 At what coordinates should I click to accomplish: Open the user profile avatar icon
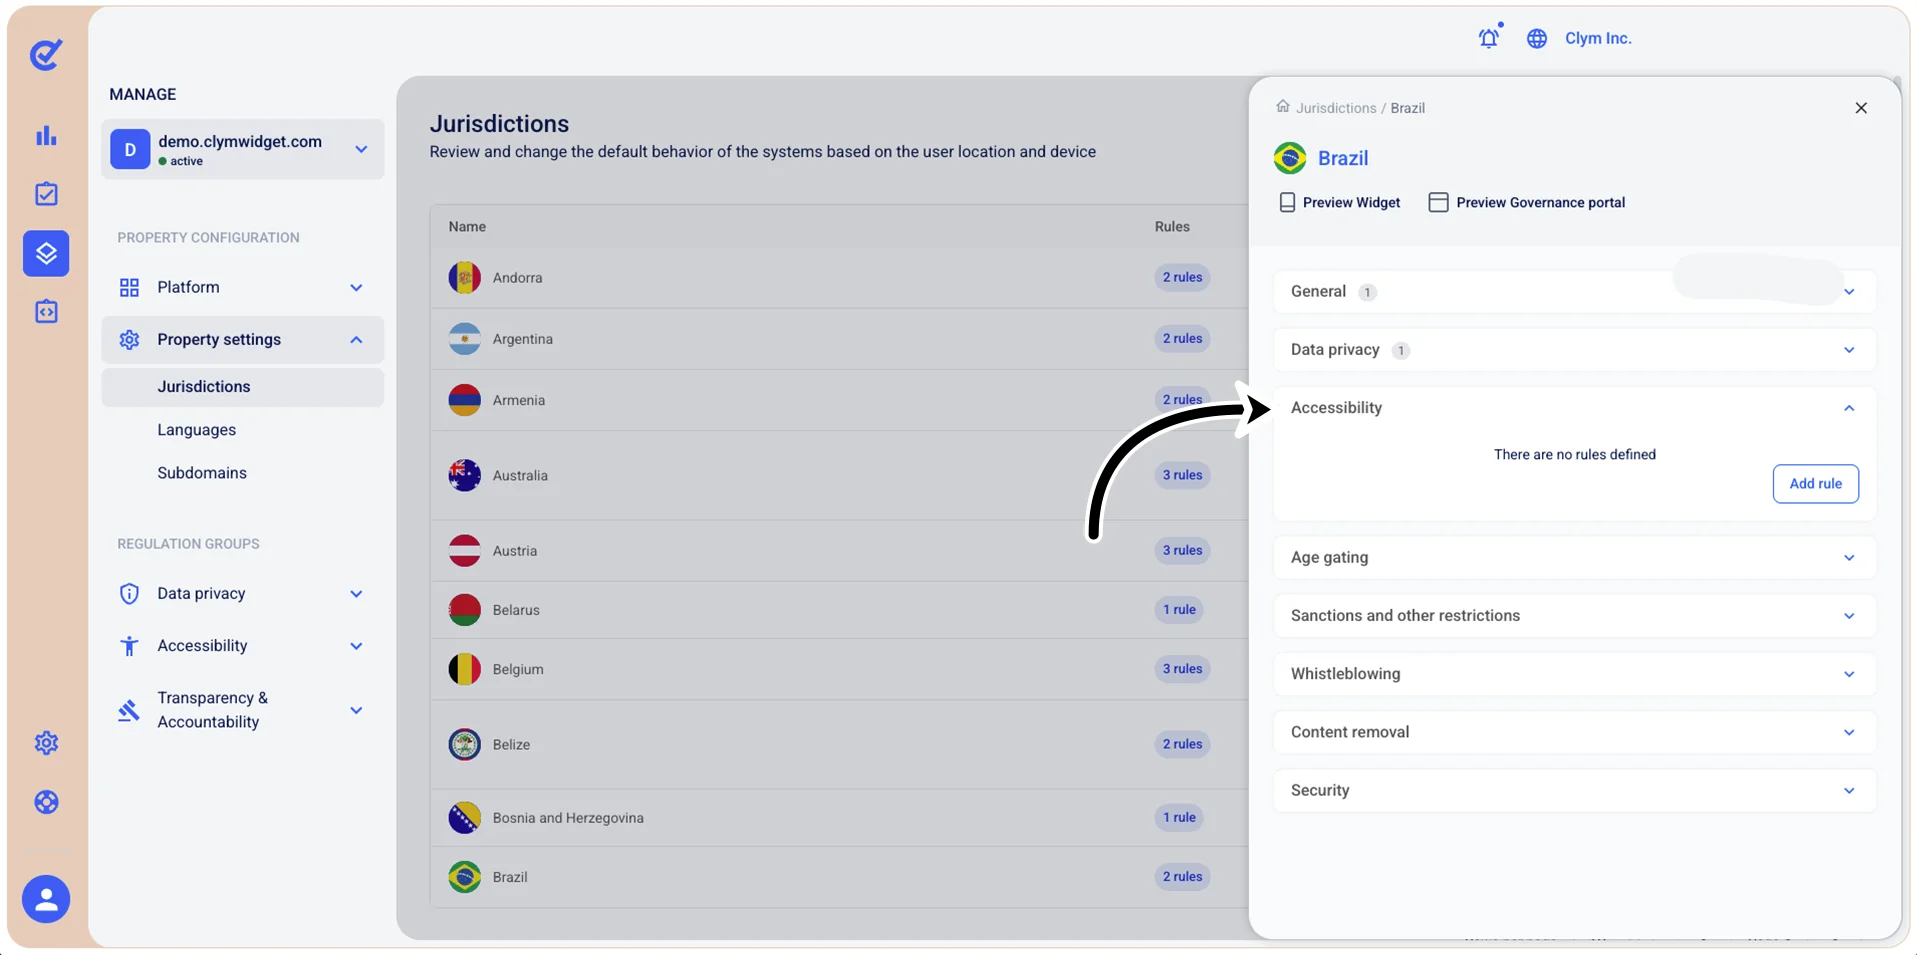coord(46,899)
